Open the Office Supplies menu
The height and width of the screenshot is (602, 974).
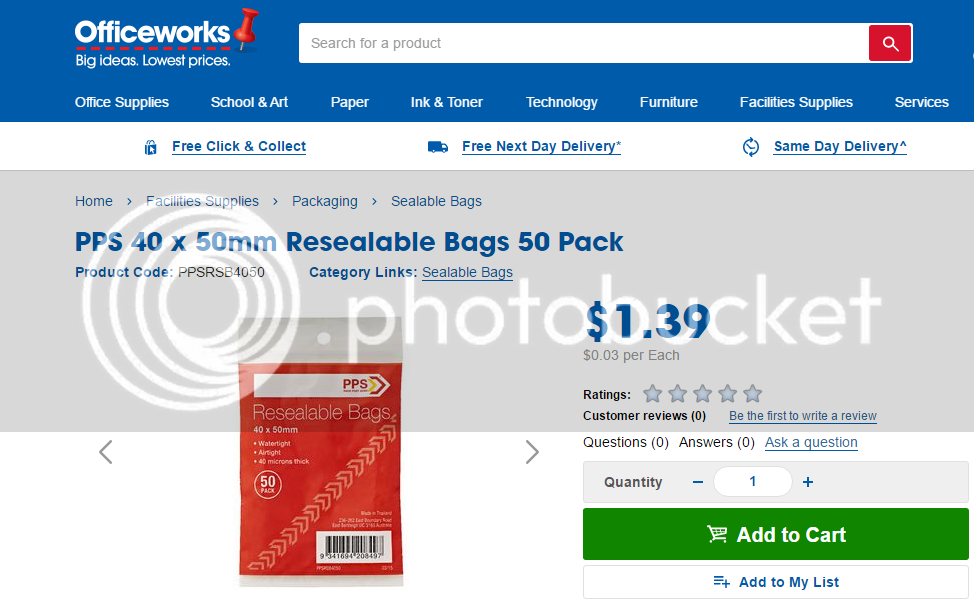(122, 103)
